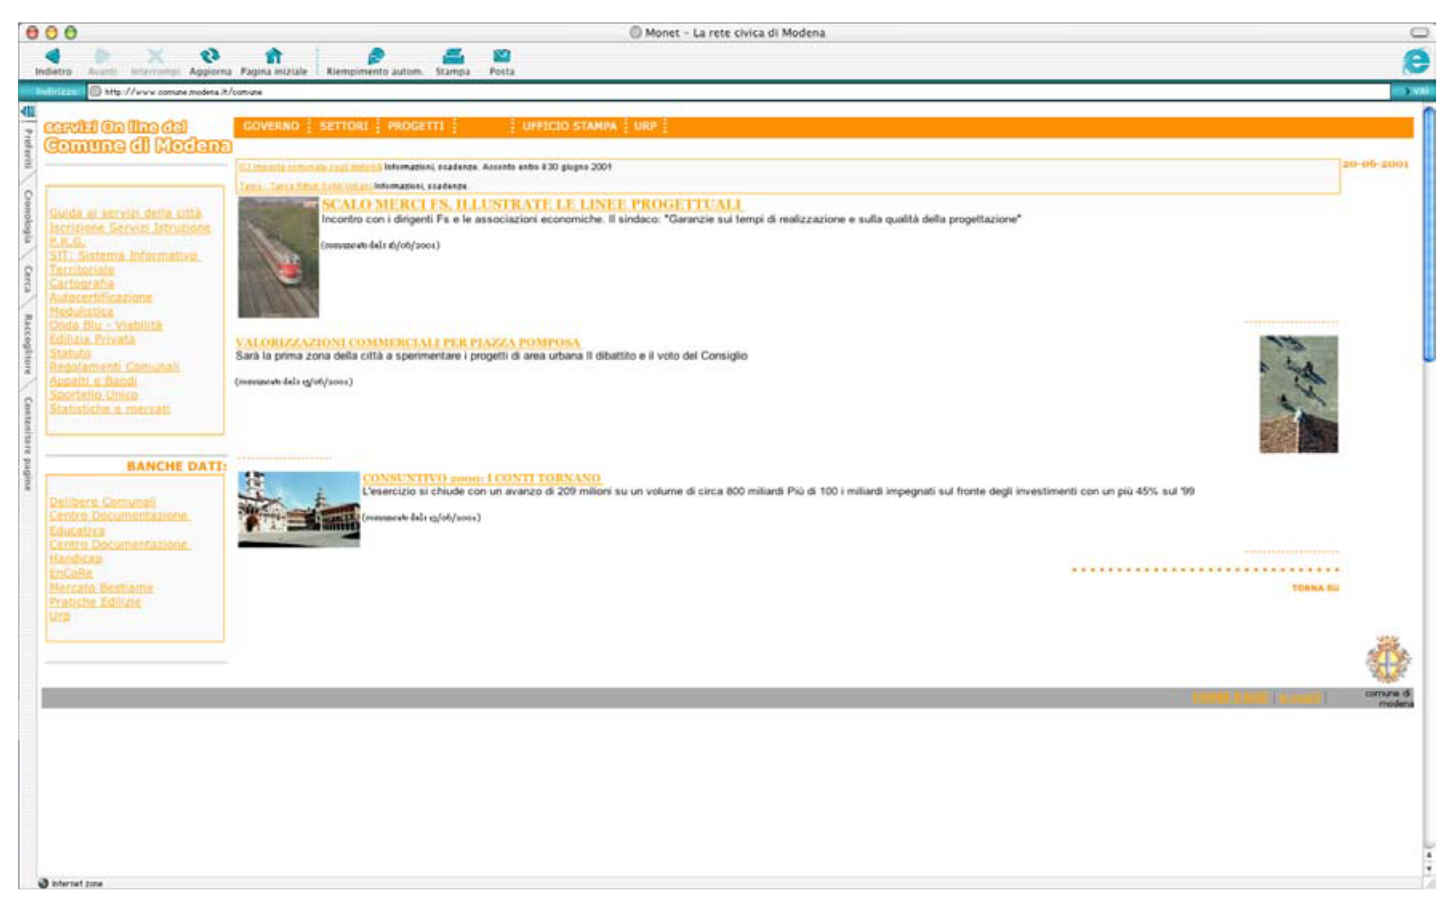Print page with the Stampa icon
This screenshot has height=910, width=1452.
click(x=453, y=57)
